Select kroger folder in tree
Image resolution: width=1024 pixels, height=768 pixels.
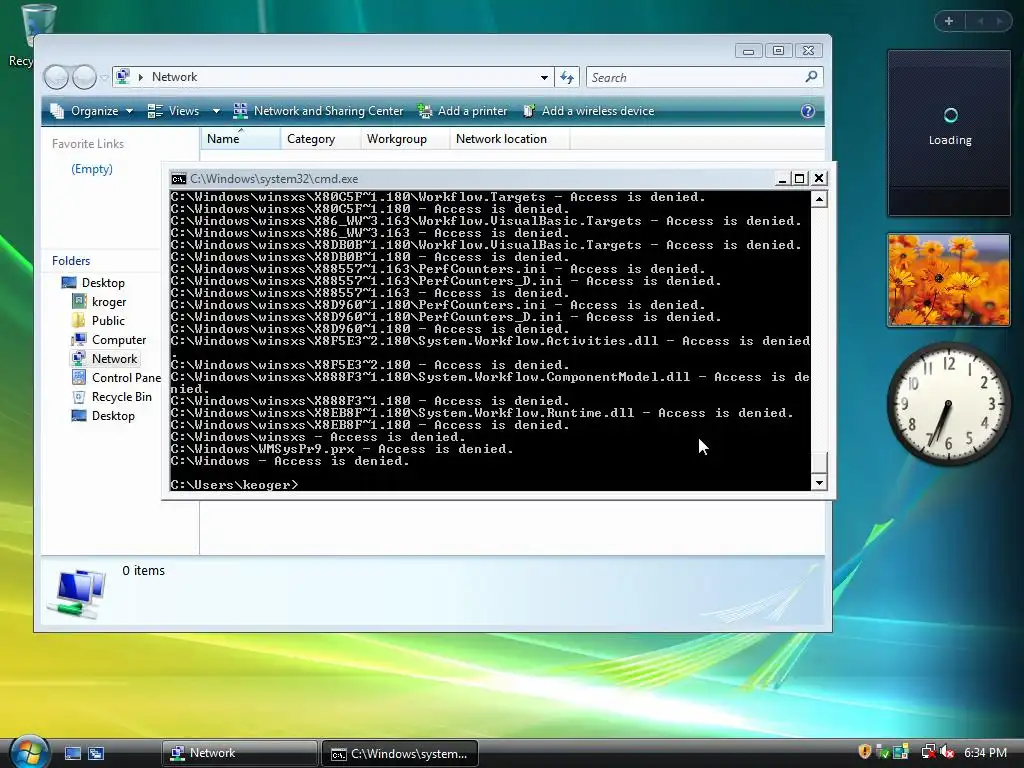[99, 302]
